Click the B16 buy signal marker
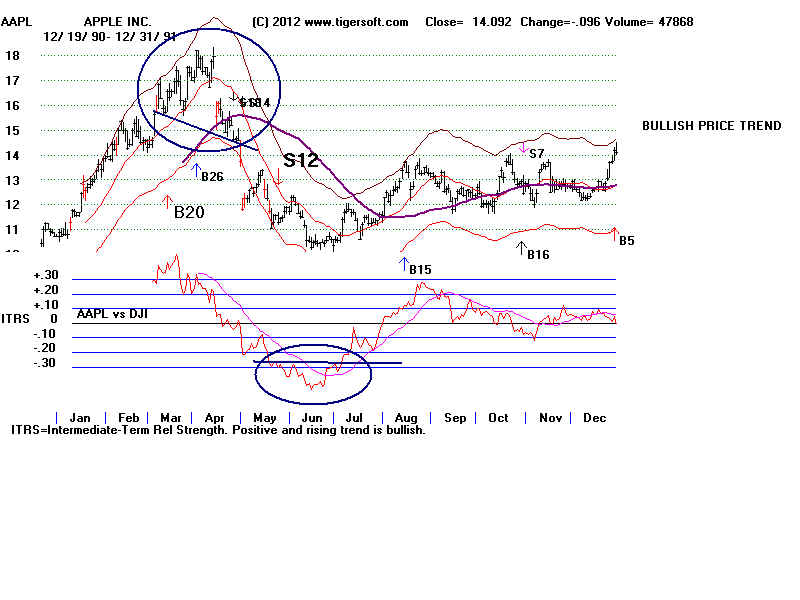The image size is (800, 600). pyautogui.click(x=522, y=250)
